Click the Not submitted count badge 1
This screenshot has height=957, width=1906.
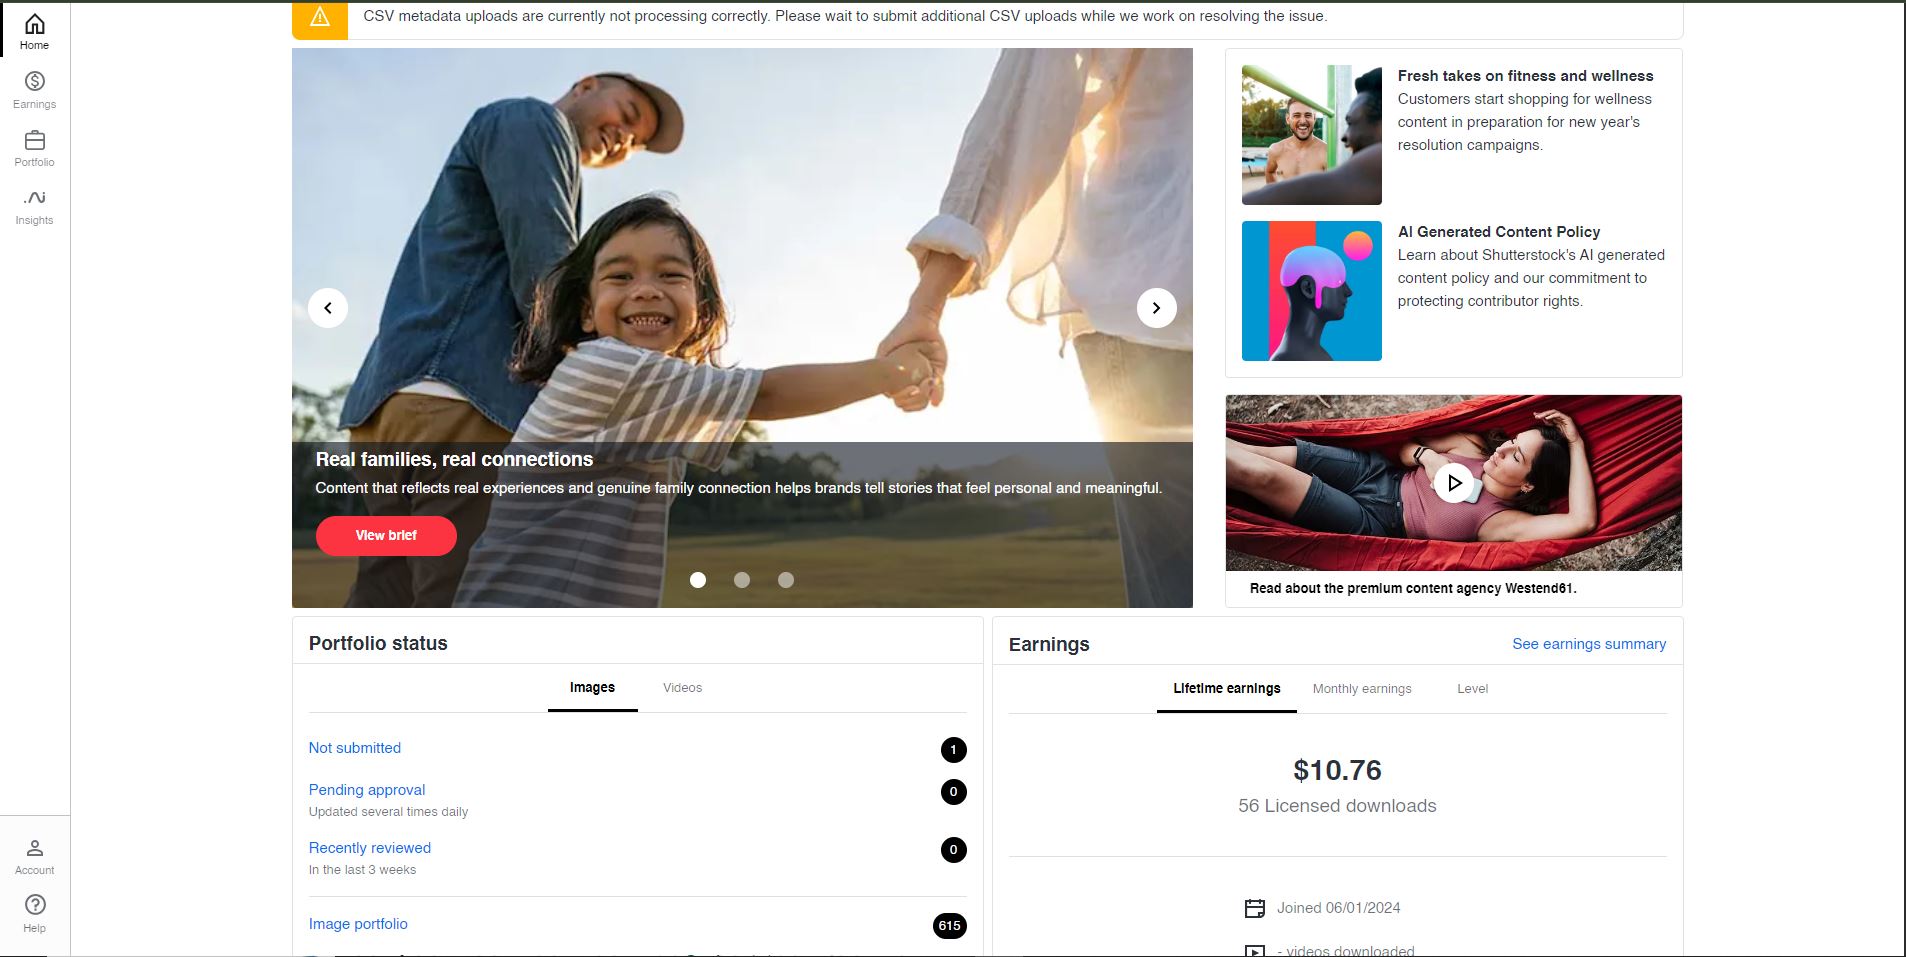(x=953, y=750)
